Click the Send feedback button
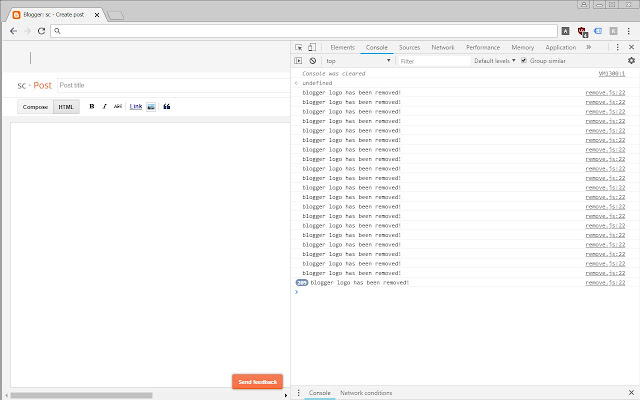 click(x=258, y=382)
